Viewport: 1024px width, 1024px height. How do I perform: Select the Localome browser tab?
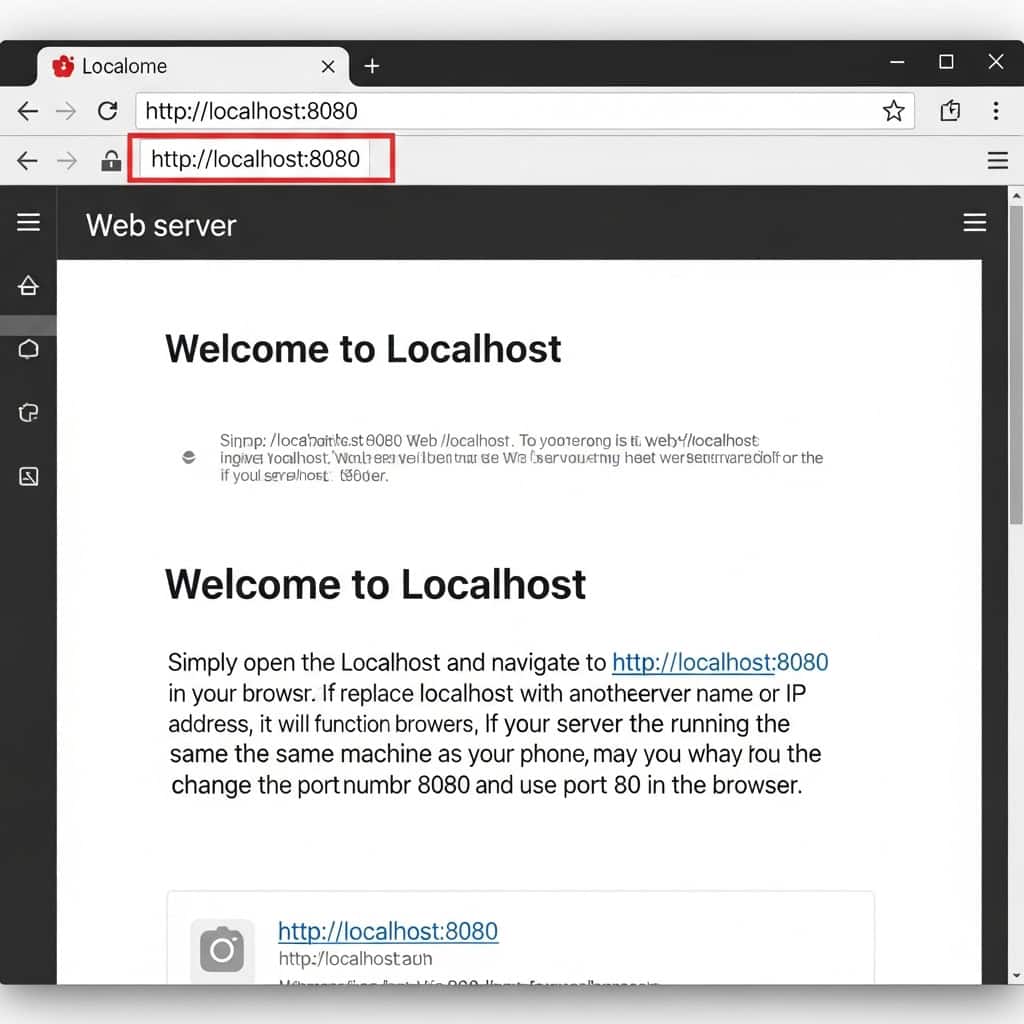pyautogui.click(x=180, y=66)
